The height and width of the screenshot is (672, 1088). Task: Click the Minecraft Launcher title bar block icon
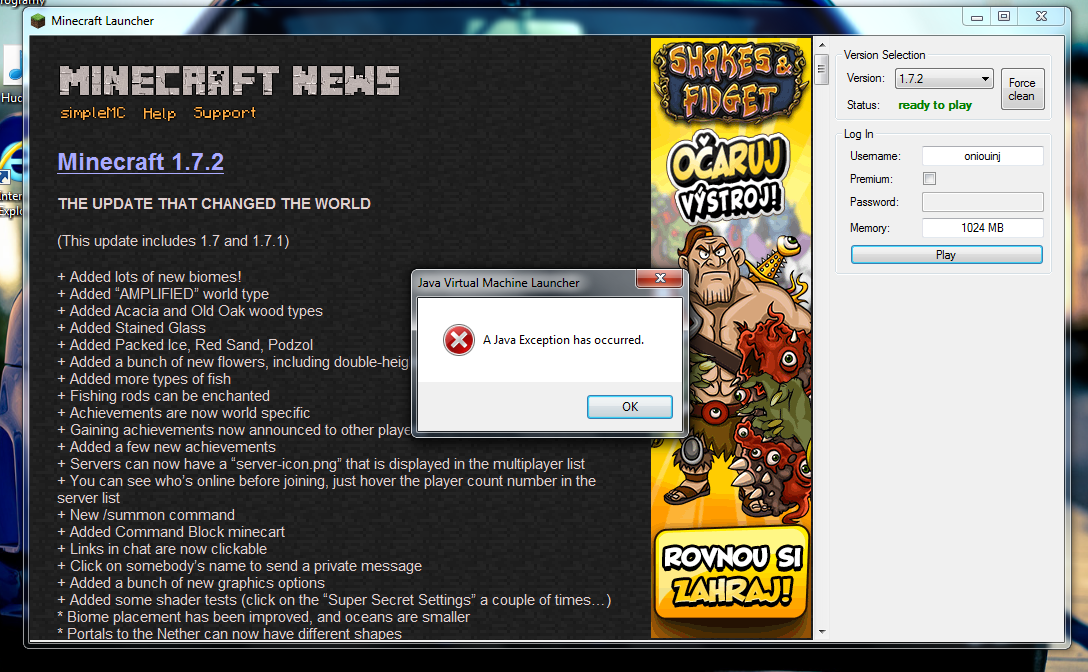point(38,21)
